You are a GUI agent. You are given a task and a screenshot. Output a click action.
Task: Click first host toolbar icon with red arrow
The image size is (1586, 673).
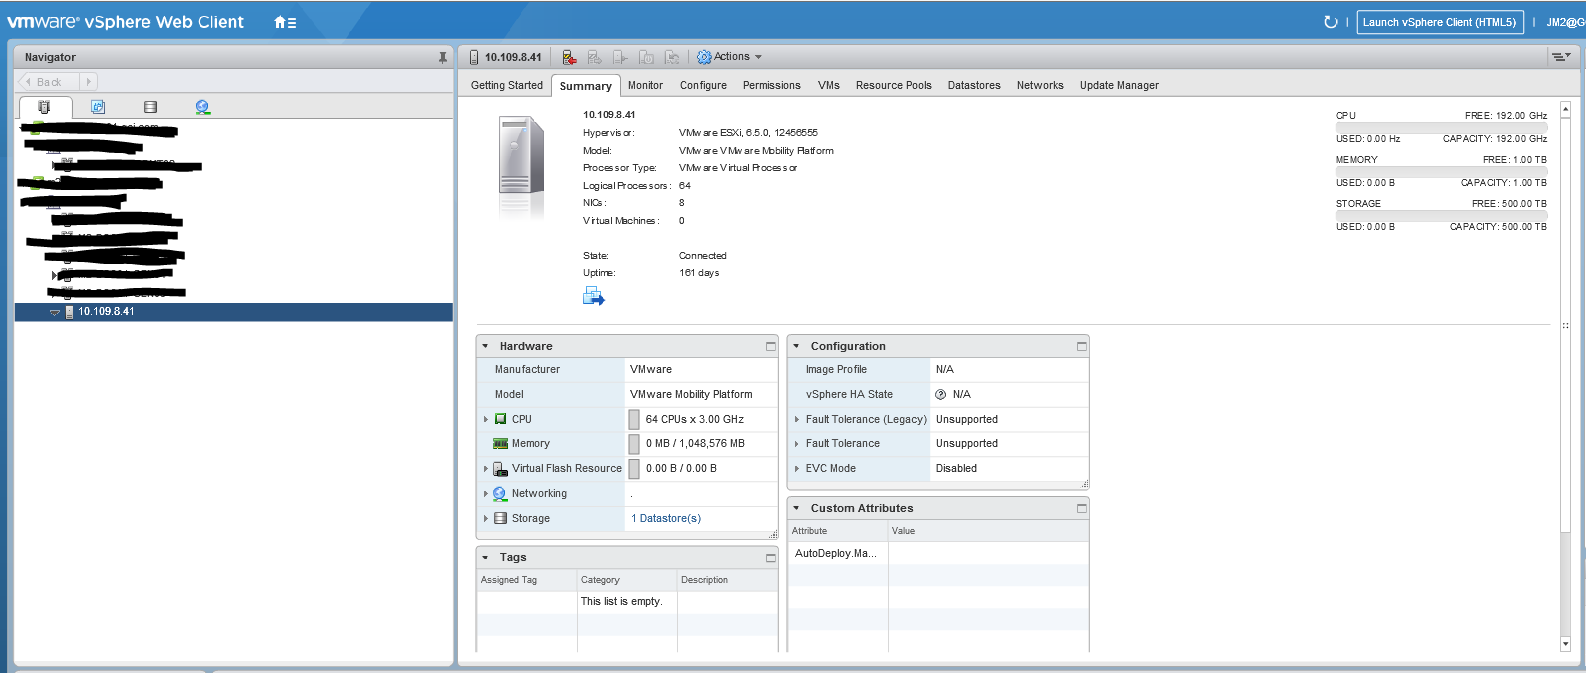click(x=569, y=57)
